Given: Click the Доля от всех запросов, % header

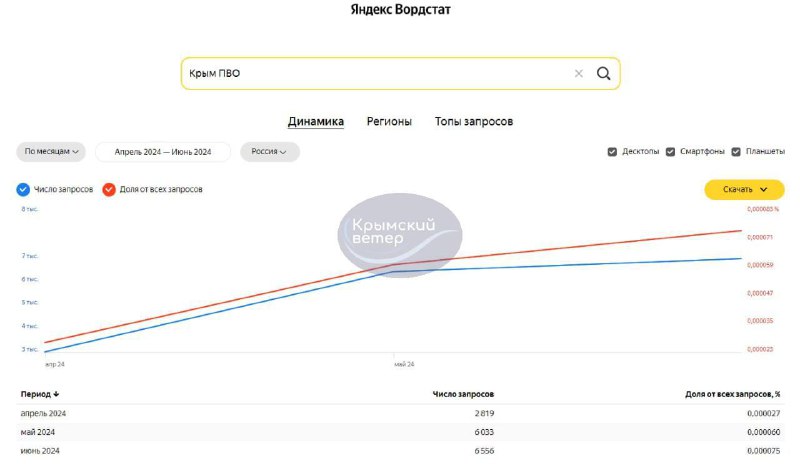Looking at the screenshot, I should (x=733, y=394).
